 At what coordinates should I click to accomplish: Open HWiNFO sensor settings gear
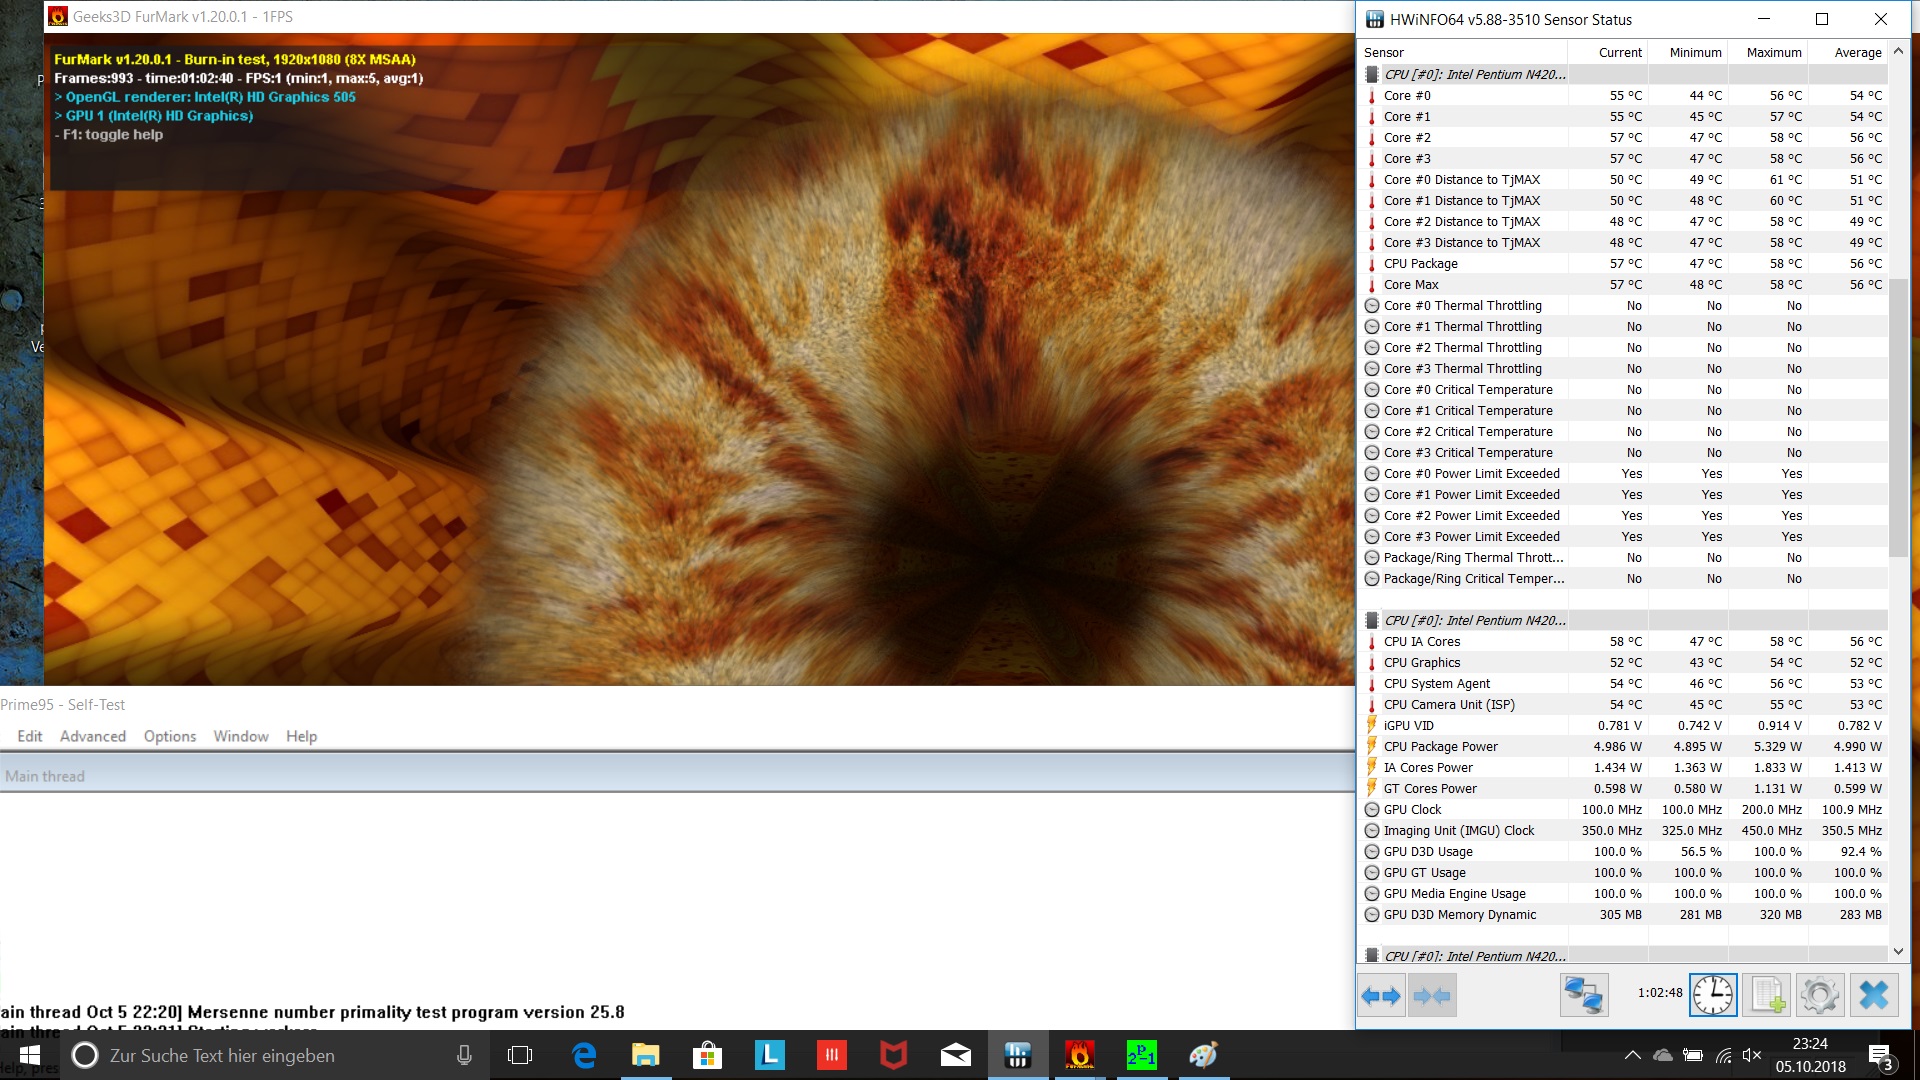pos(1819,995)
